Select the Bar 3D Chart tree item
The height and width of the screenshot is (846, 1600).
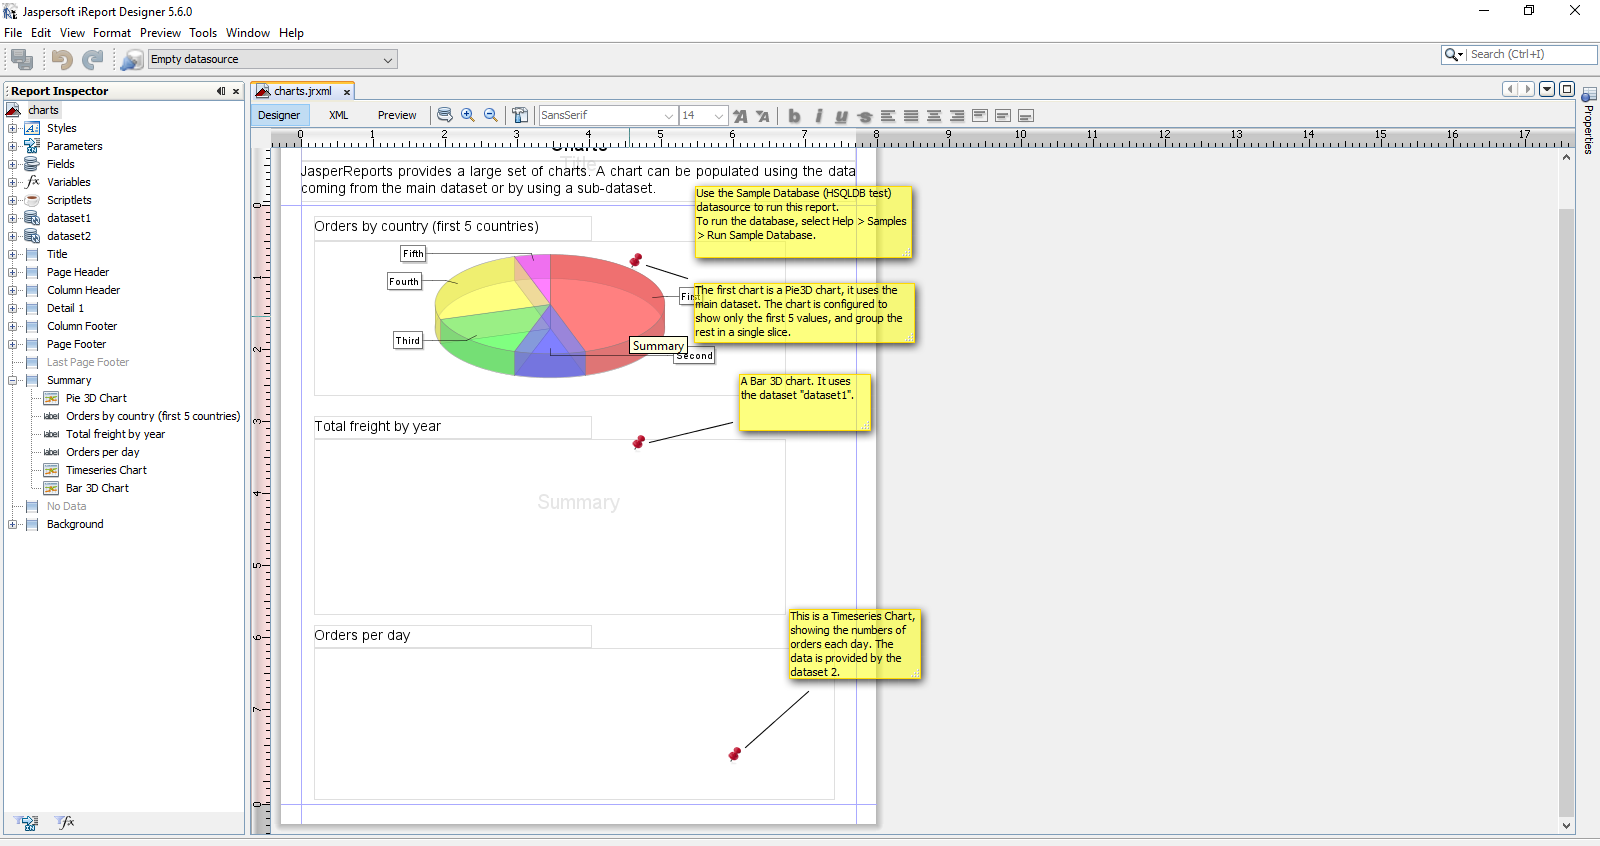point(97,488)
